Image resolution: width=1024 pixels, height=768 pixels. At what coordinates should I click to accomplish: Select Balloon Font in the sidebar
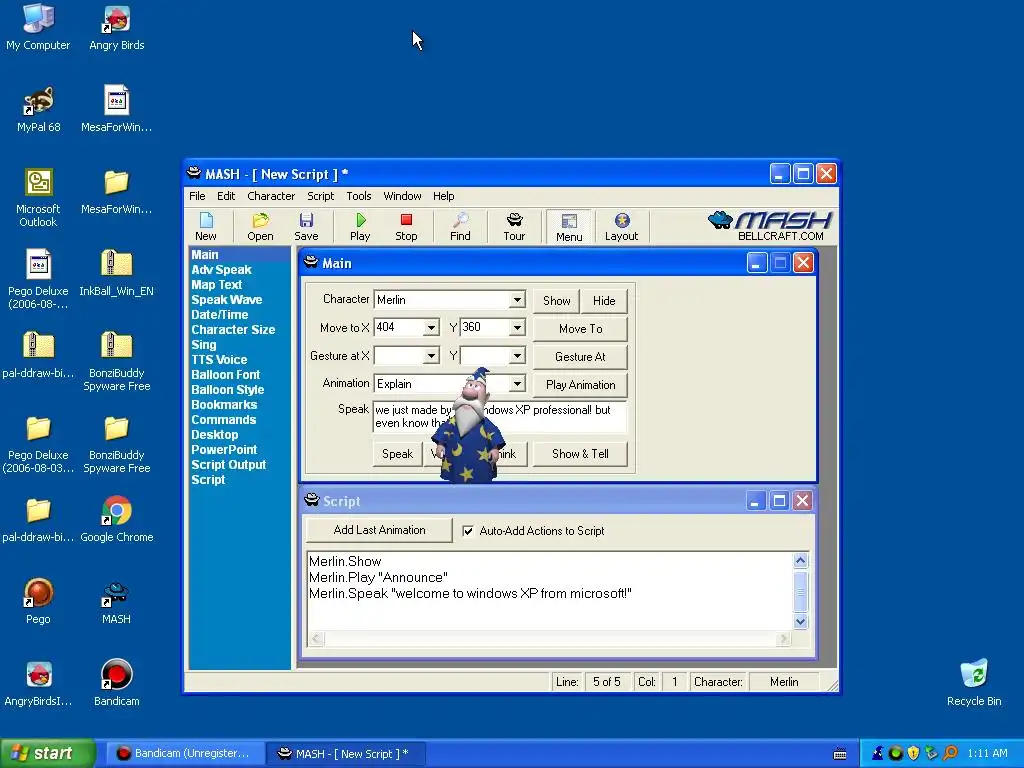click(x=226, y=375)
